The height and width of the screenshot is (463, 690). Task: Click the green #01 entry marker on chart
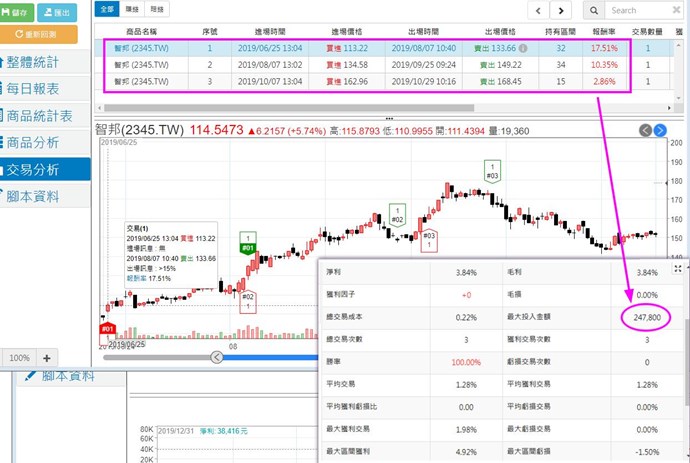[248, 247]
